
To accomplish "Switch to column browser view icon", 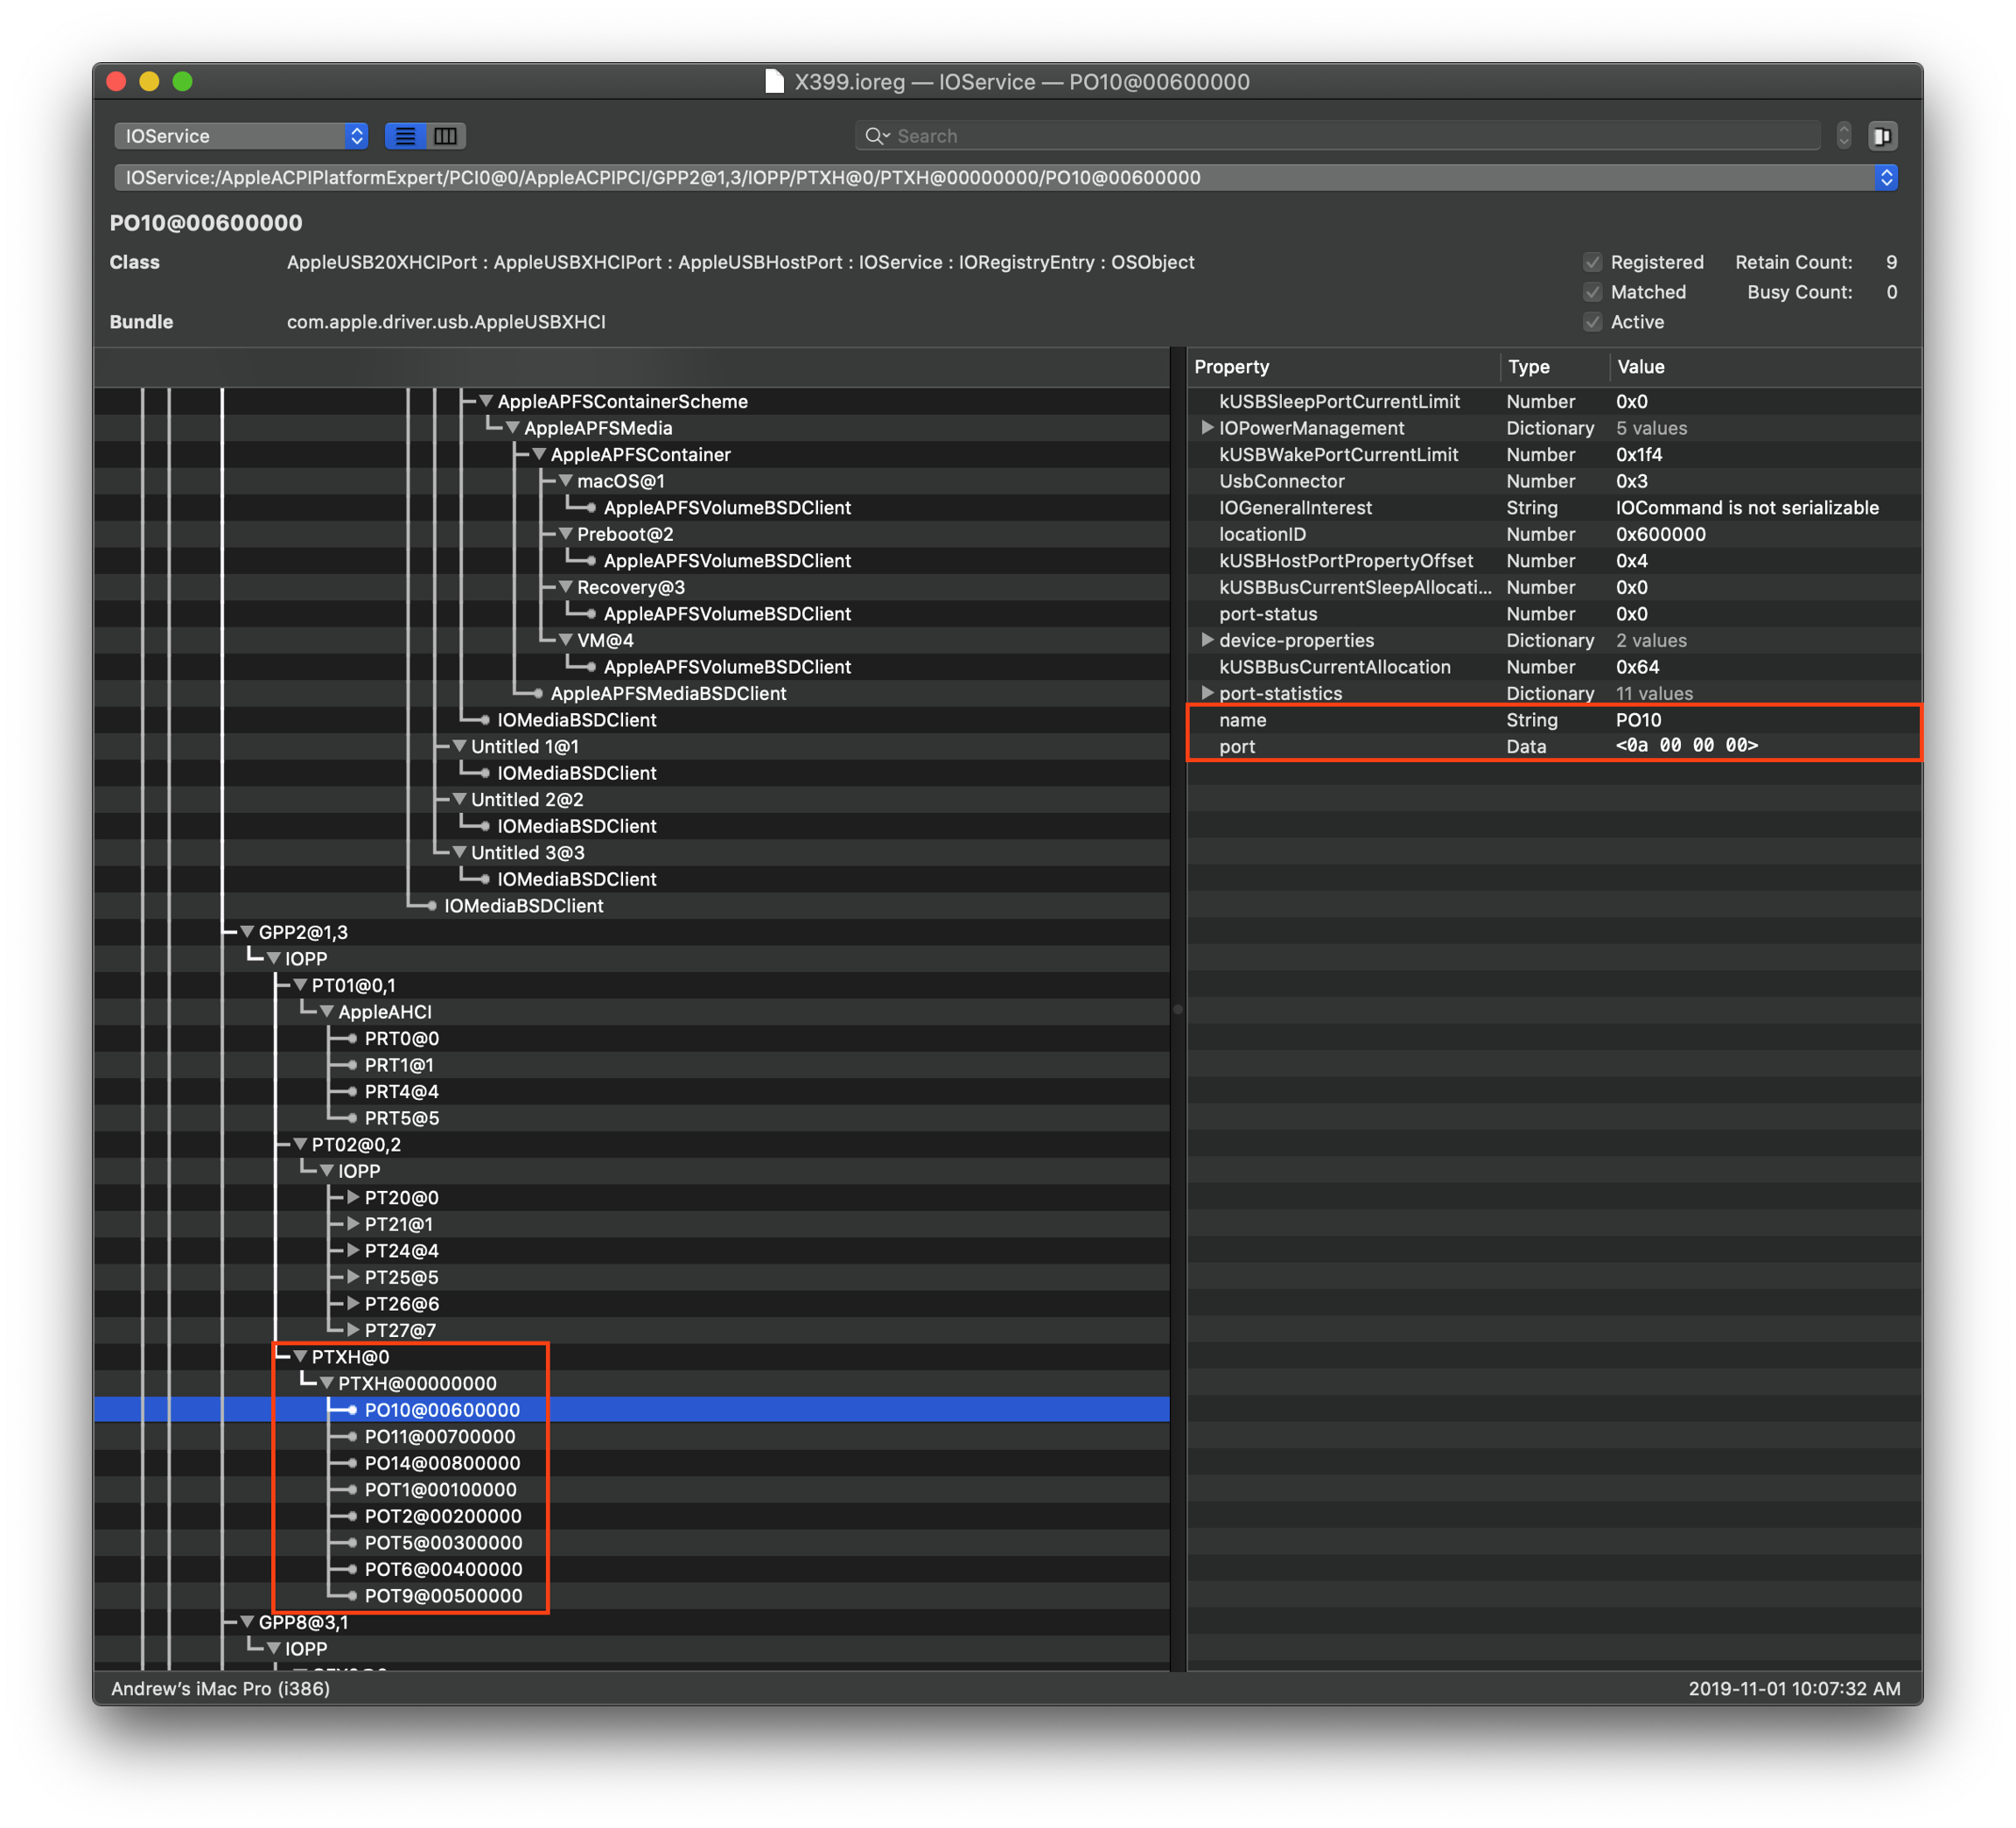I will point(446,136).
